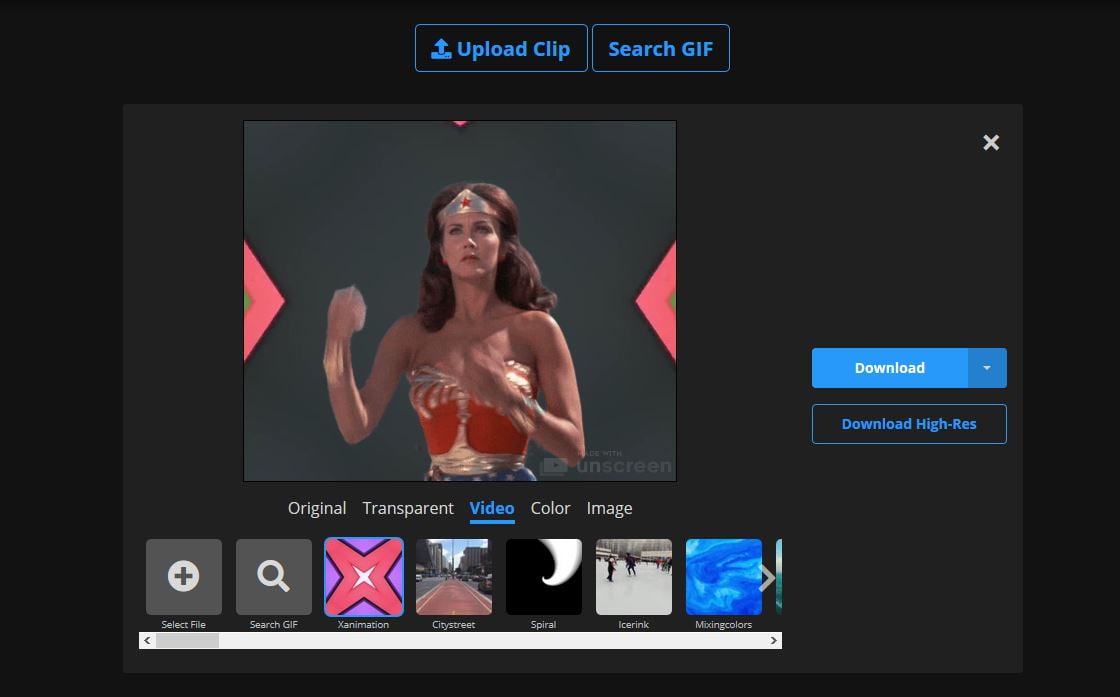Expand the Download format dropdown arrow

(987, 368)
